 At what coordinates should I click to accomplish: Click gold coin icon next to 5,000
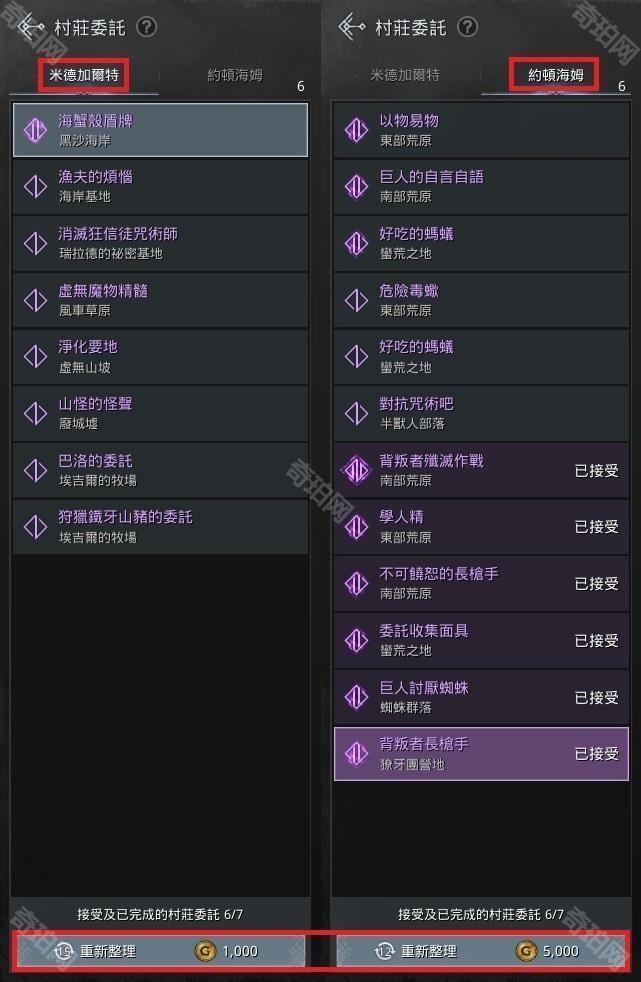pos(526,951)
